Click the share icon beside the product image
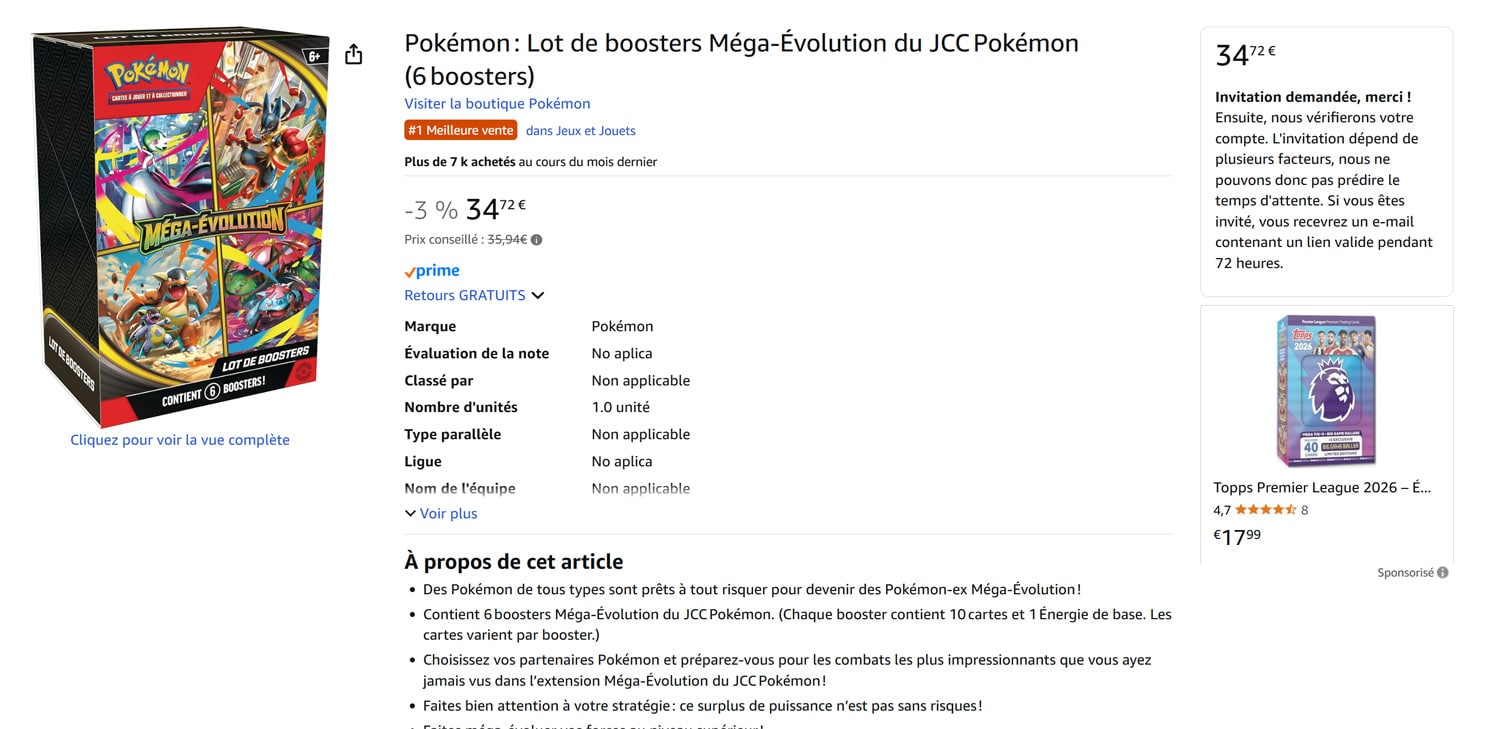This screenshot has width=1500, height=729. [x=353, y=55]
